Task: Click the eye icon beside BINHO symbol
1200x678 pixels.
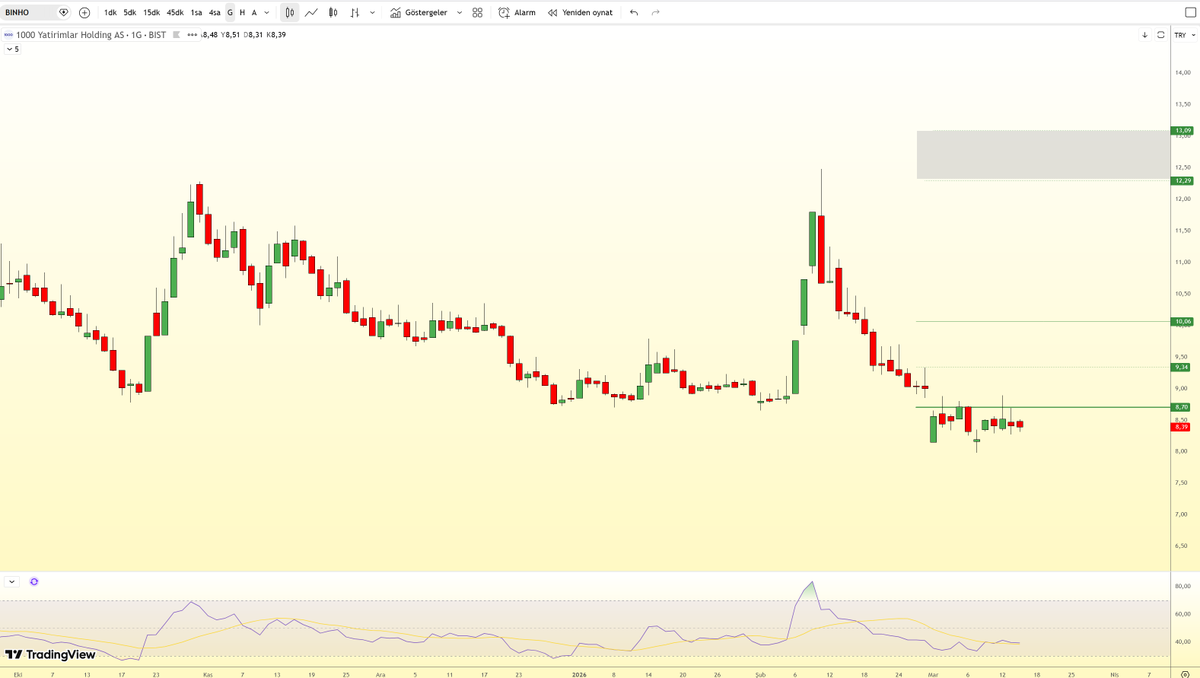Action: [x=64, y=13]
